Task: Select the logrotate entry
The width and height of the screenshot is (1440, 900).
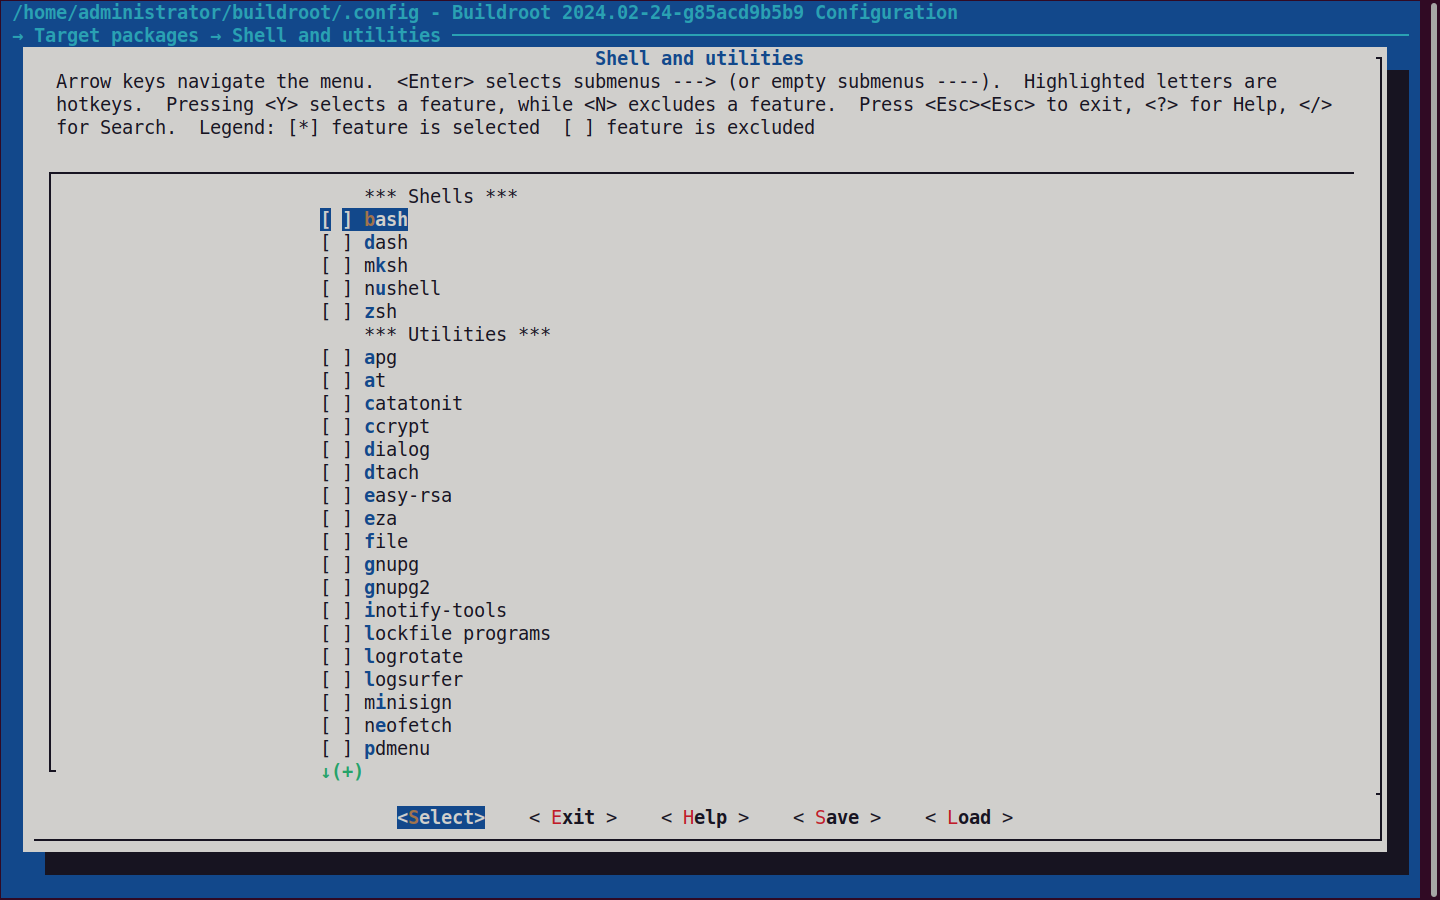Action: pos(413,657)
